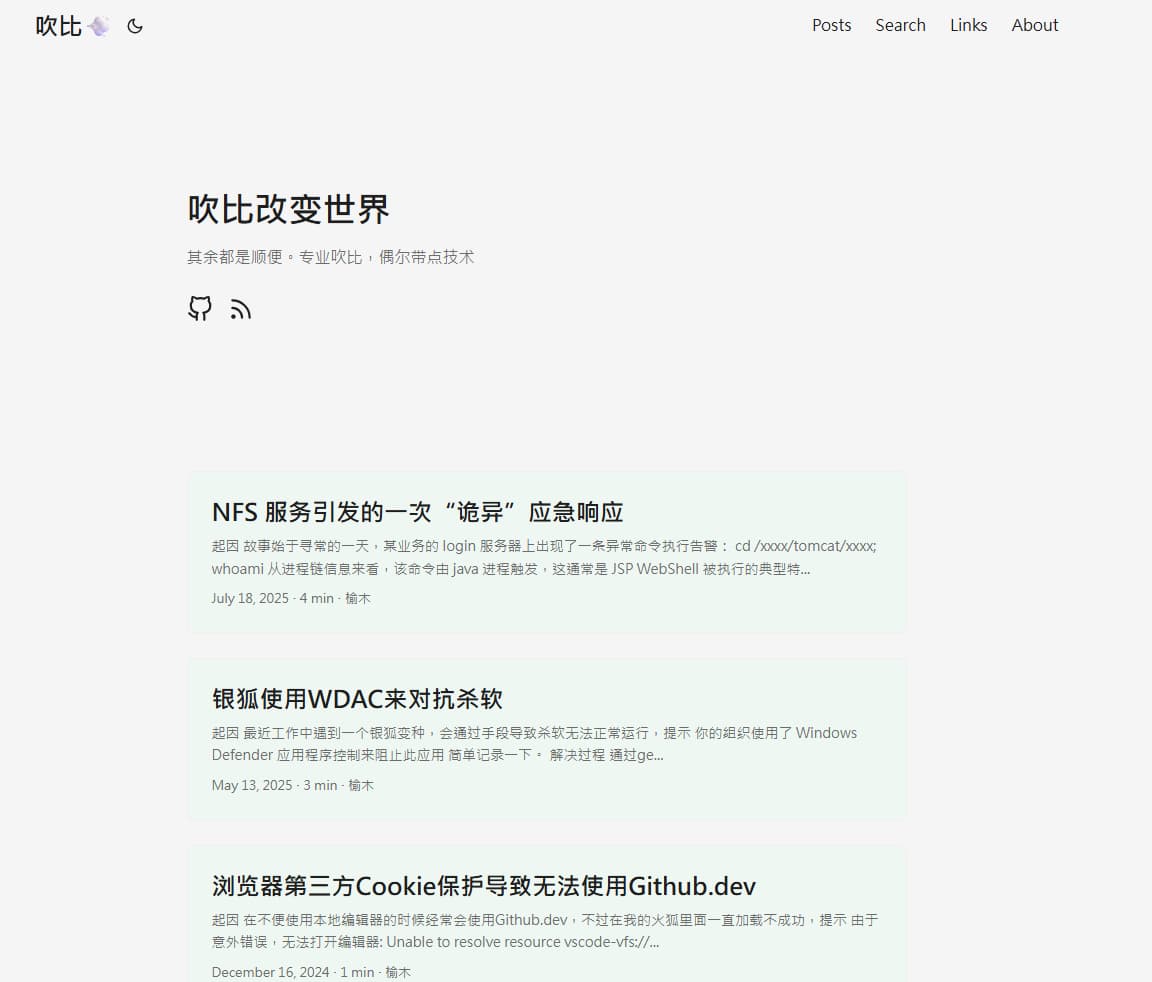Click the moon icon in the header
This screenshot has width=1152, height=982.
pos(135,27)
